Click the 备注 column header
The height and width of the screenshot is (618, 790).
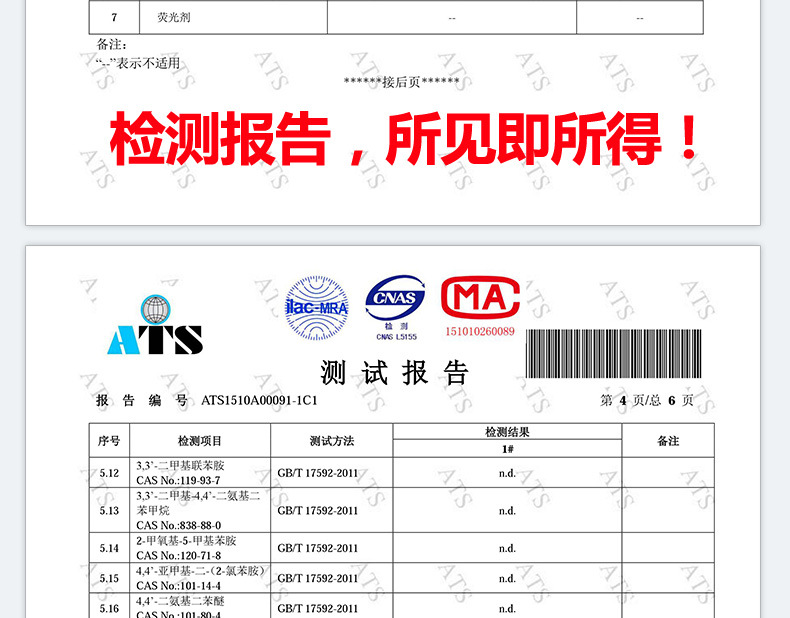tap(668, 441)
